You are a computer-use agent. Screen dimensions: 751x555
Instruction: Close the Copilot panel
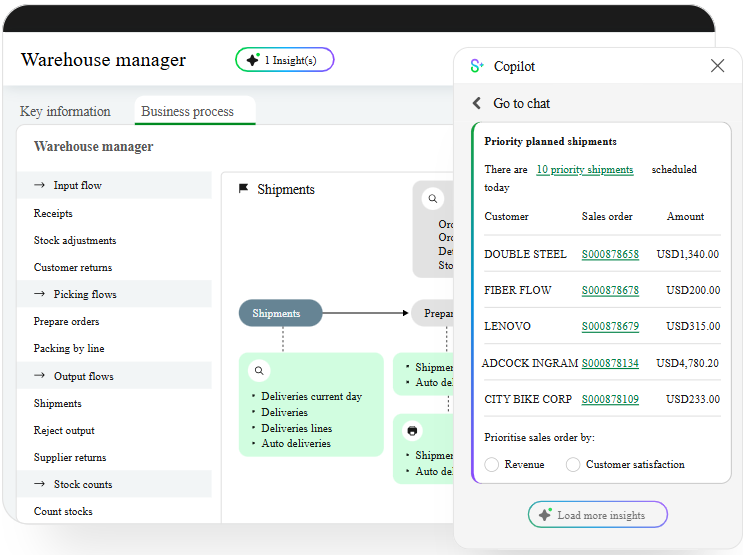(717, 66)
